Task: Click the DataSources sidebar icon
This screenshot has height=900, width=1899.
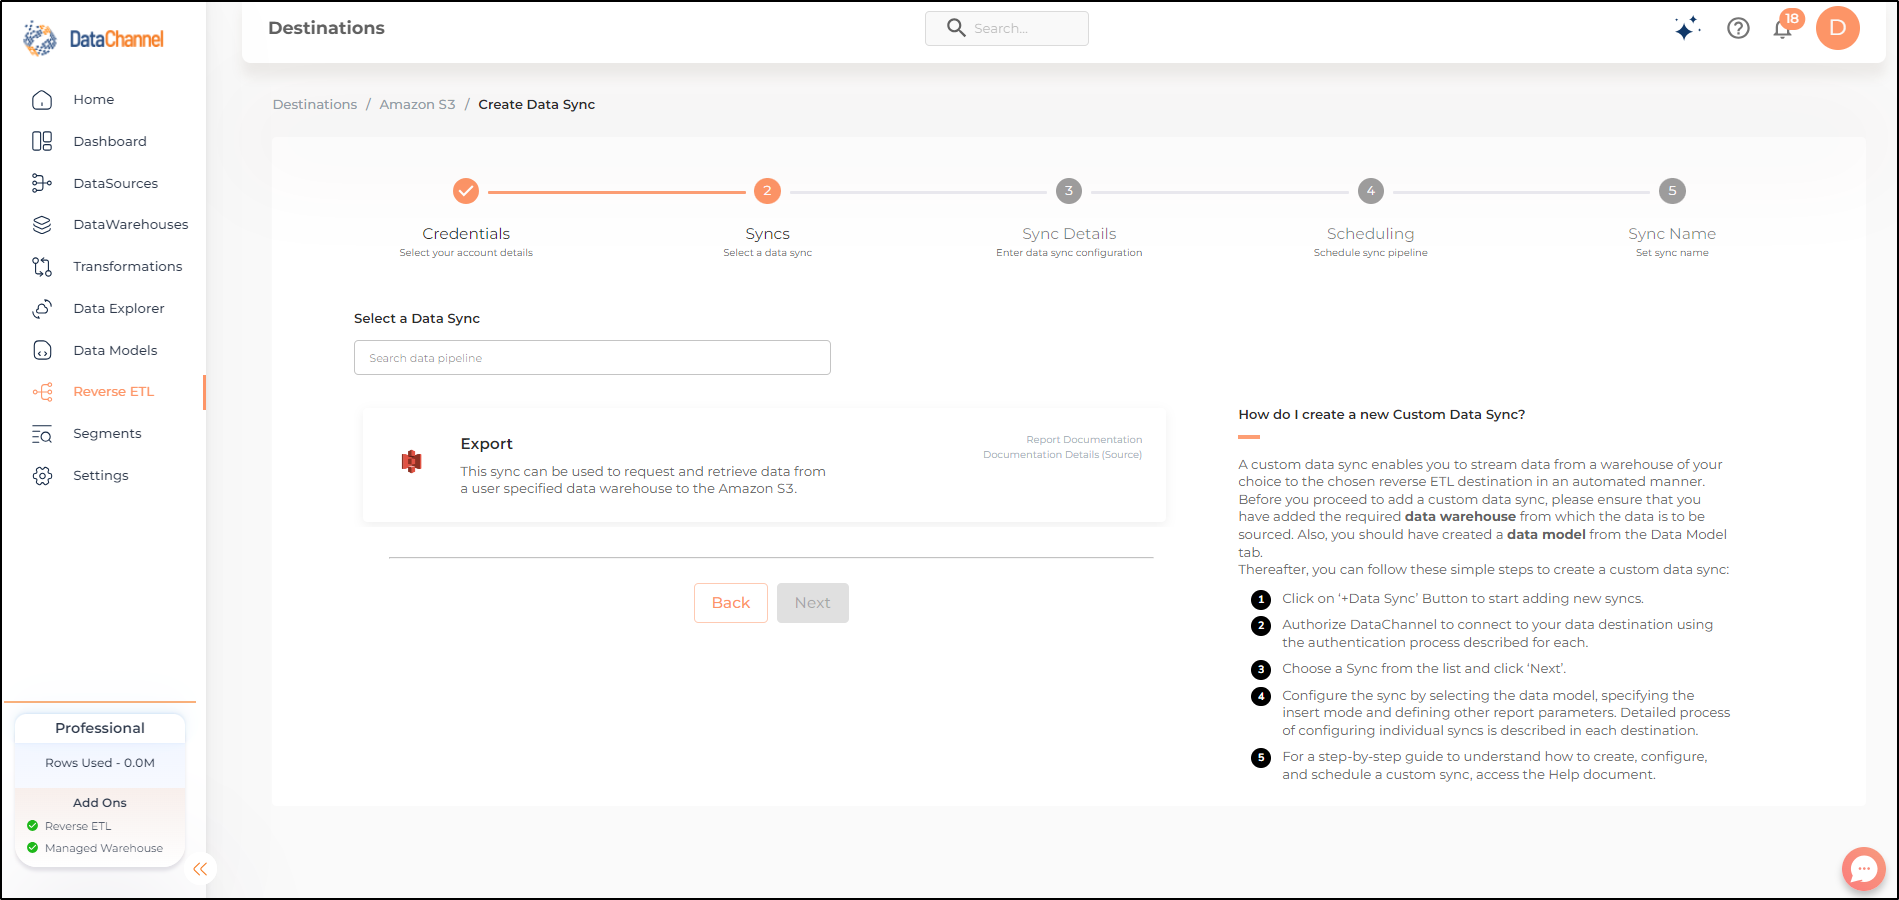Action: coord(42,183)
